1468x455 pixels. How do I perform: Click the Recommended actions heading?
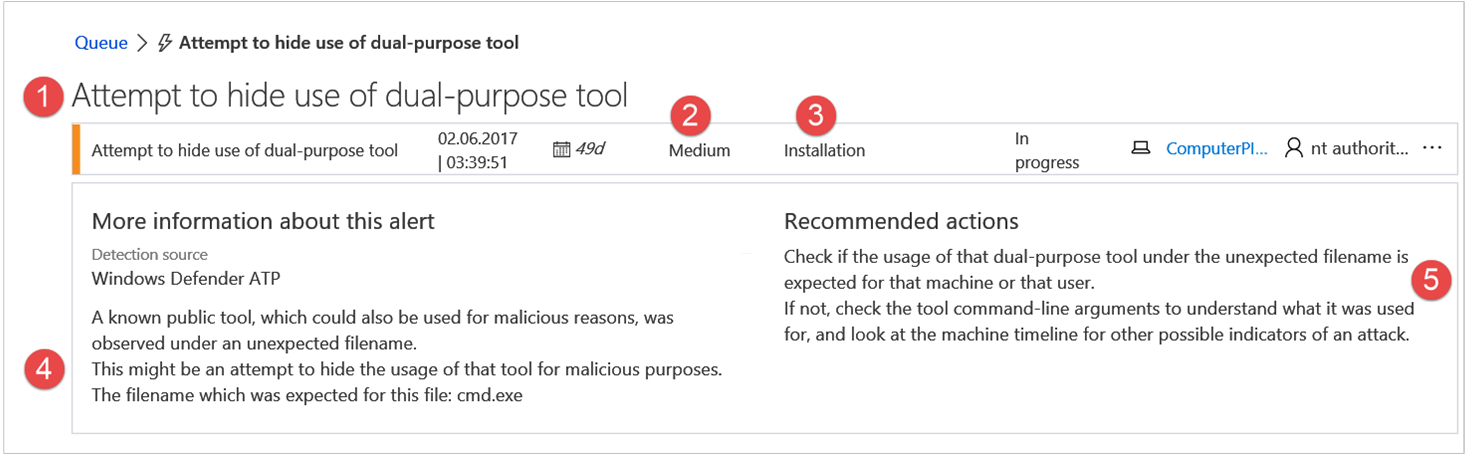tap(901, 221)
